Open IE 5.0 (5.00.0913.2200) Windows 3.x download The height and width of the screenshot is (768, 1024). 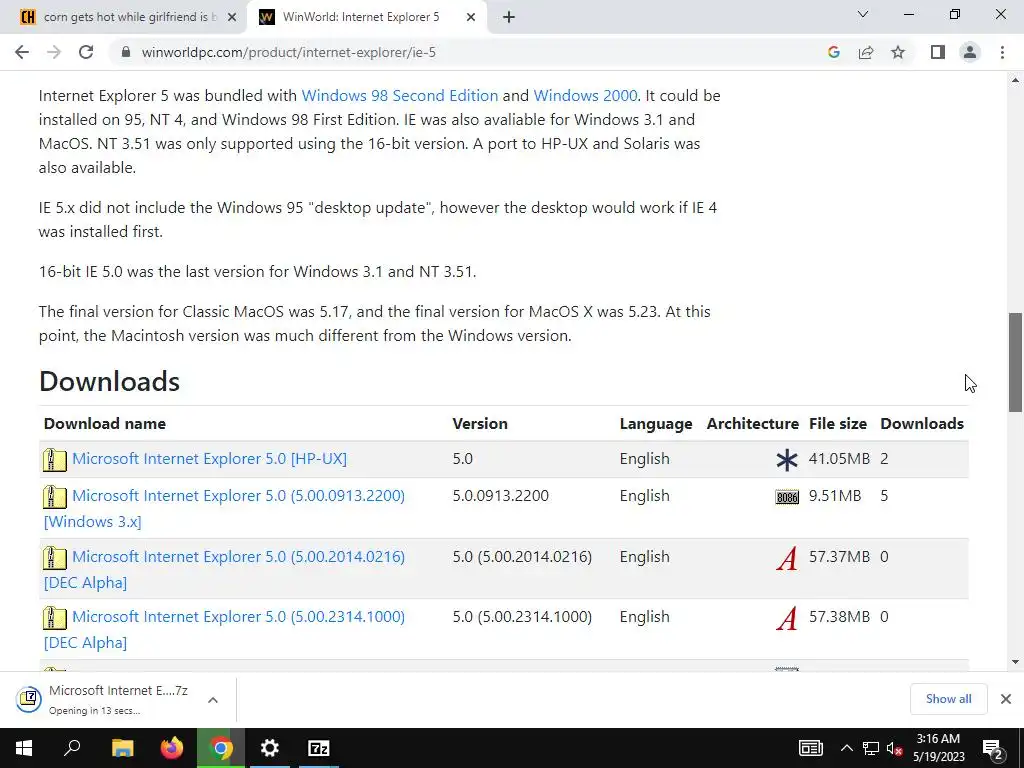[238, 496]
